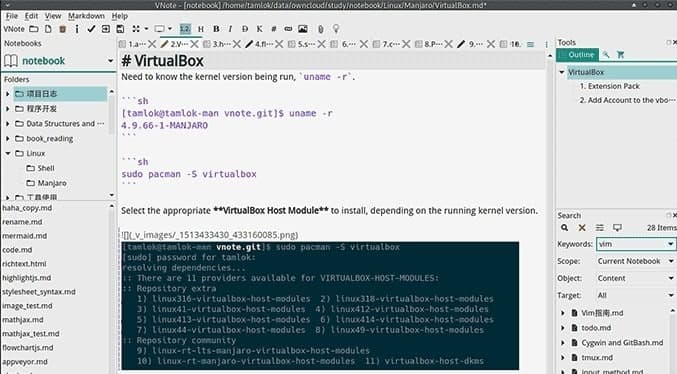Screen dimensions: 677x374
Task: Toggle inline code K button
Action: [259, 29]
